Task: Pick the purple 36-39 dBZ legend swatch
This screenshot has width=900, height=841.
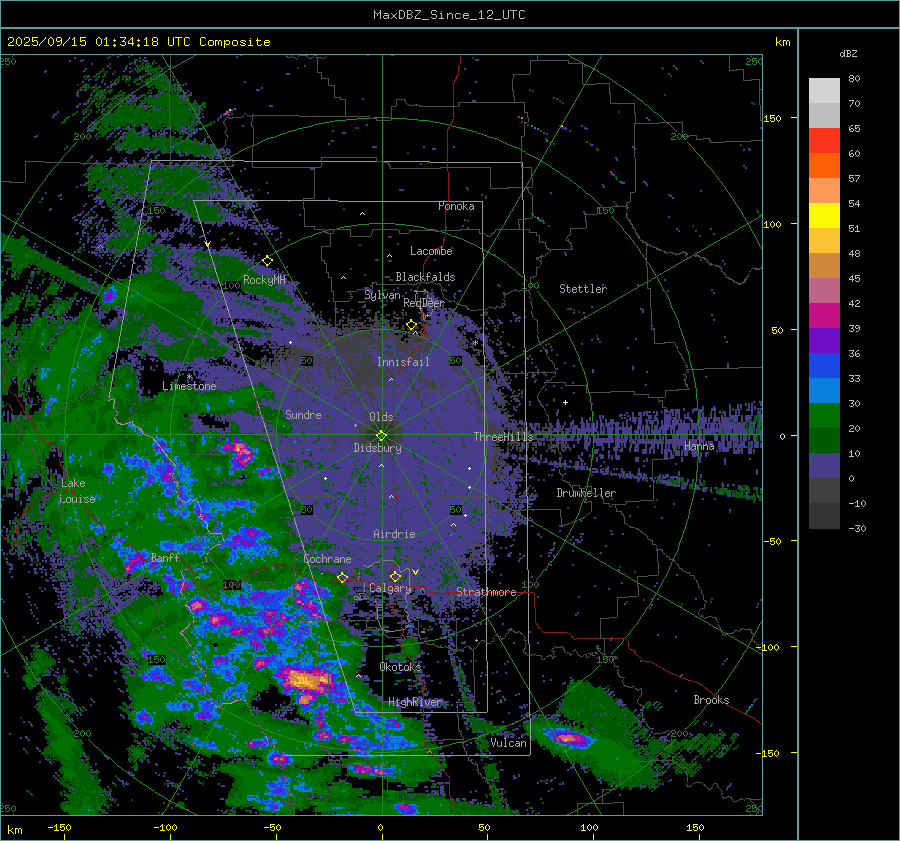Action: tap(824, 341)
